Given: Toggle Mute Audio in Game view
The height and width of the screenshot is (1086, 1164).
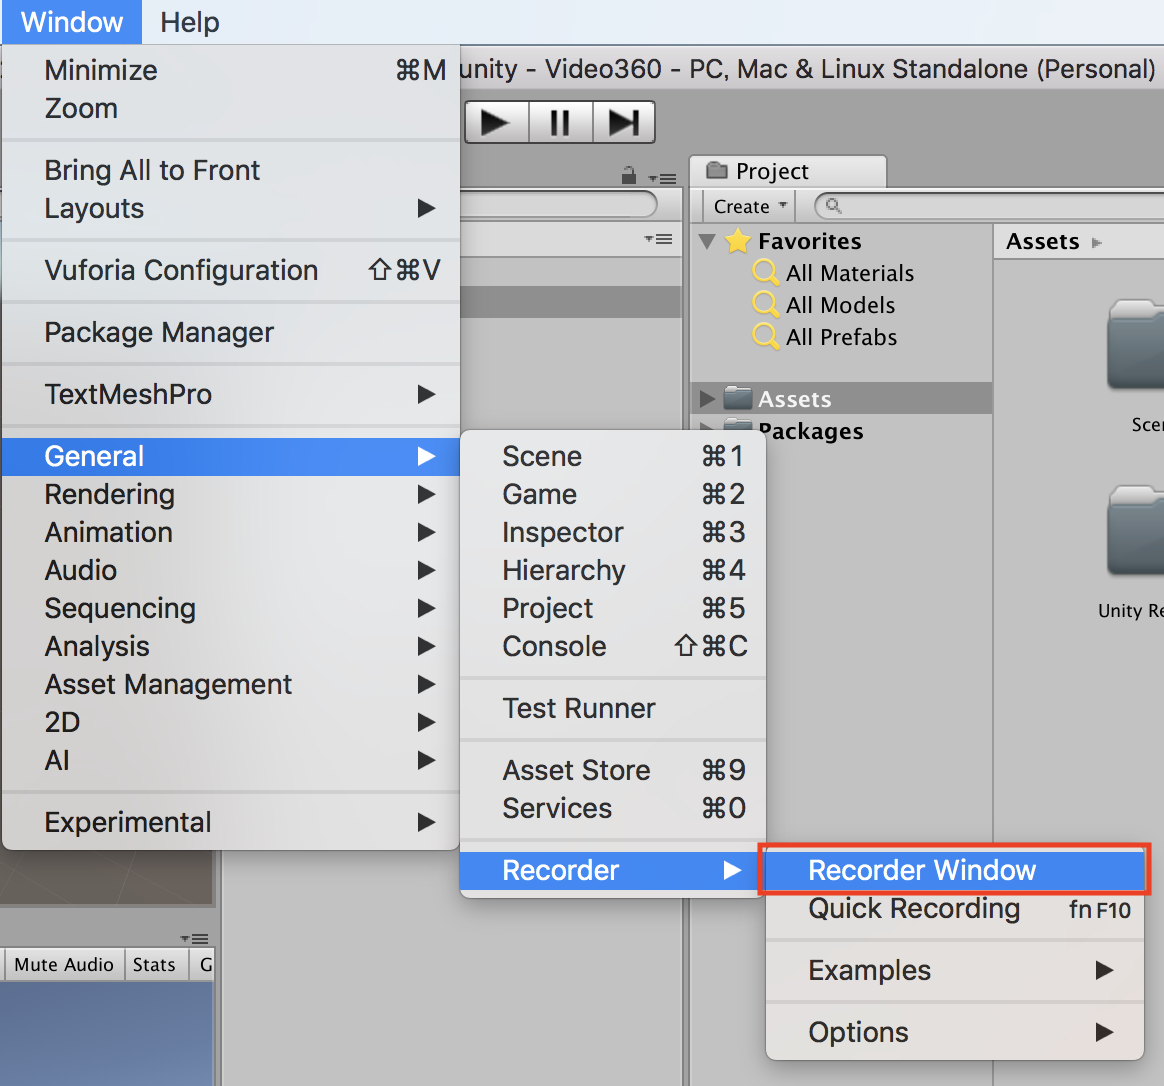Looking at the screenshot, I should tap(64, 964).
